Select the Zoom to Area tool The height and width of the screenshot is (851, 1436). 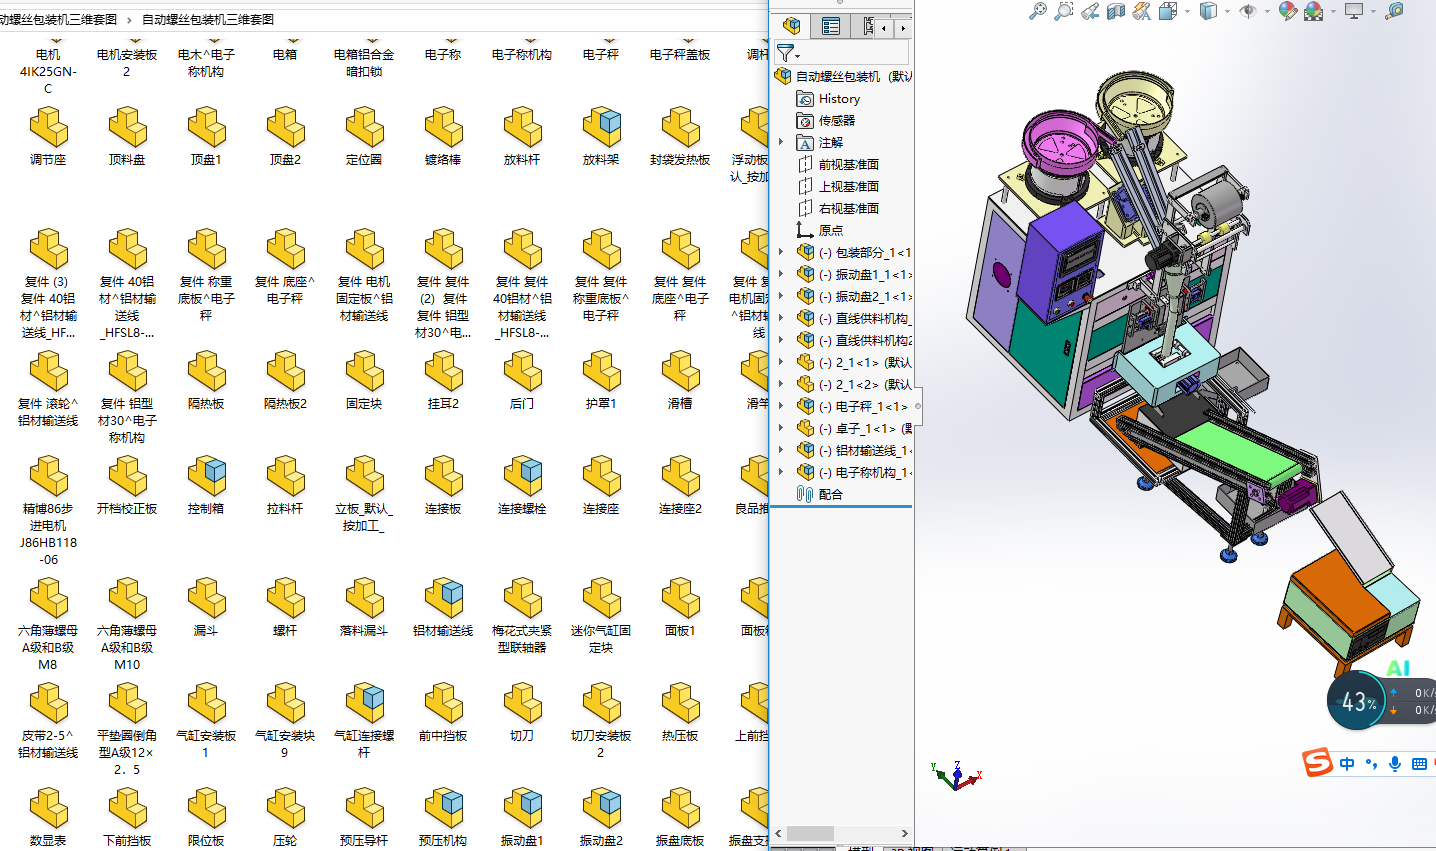click(1064, 11)
